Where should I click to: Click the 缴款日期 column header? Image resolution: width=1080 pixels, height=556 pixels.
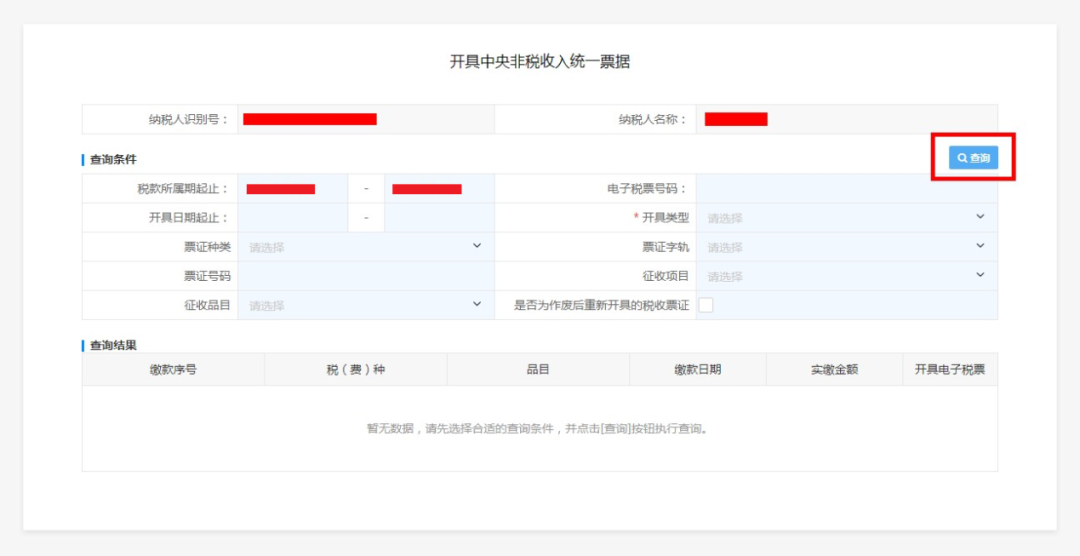click(697, 369)
